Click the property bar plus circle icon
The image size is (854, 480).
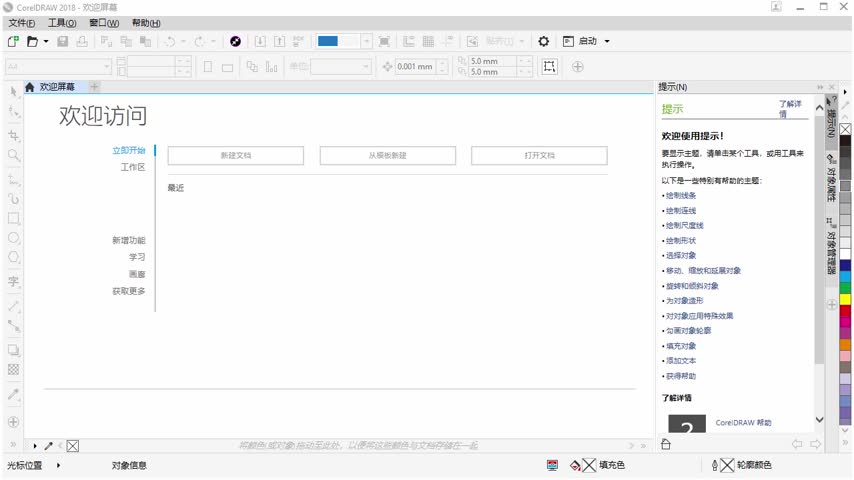[x=578, y=66]
